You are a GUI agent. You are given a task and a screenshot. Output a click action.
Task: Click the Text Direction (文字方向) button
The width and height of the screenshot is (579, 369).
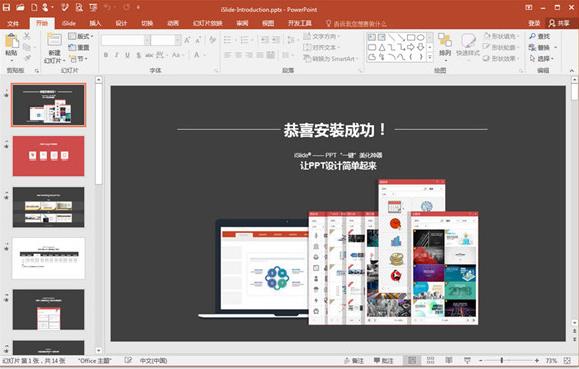tap(321, 36)
